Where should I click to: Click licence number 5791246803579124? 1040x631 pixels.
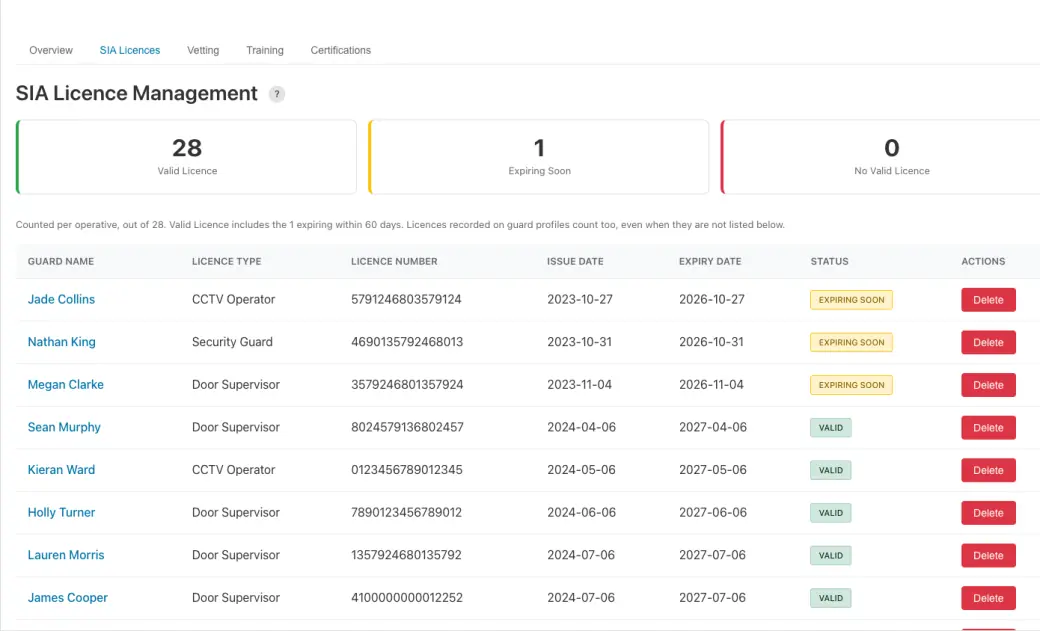(406, 299)
